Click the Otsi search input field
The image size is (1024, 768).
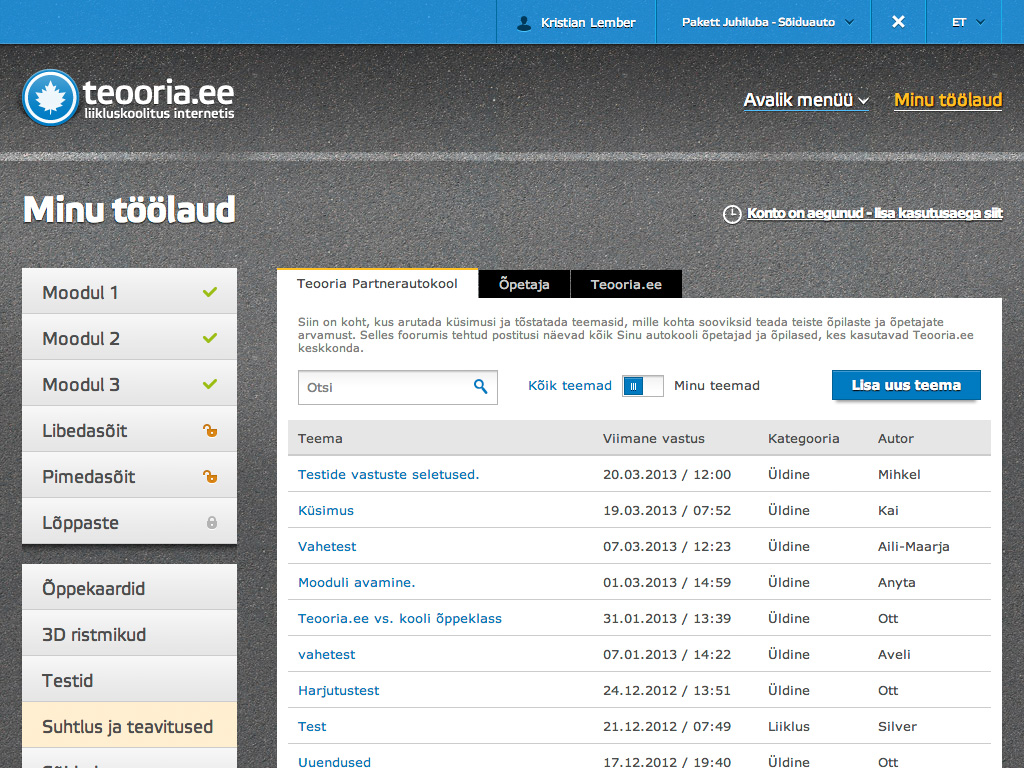385,387
